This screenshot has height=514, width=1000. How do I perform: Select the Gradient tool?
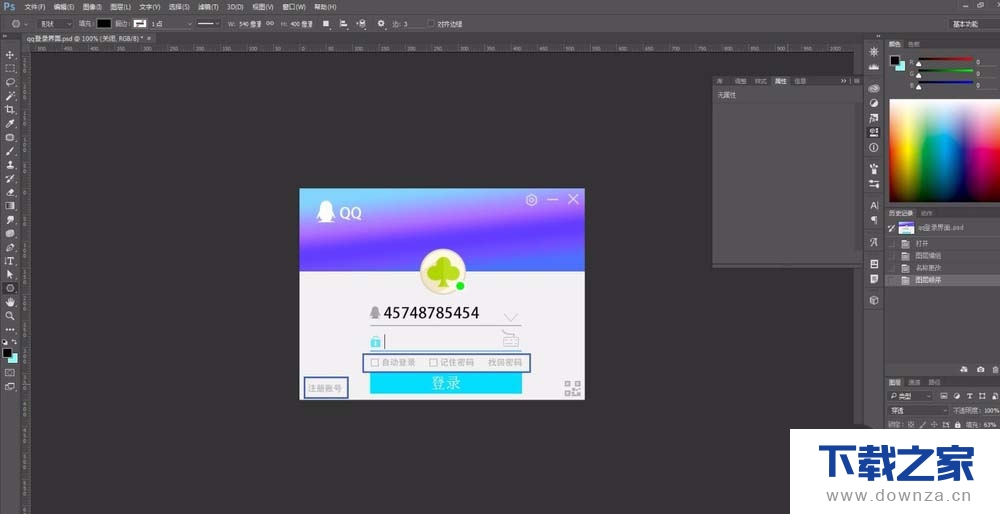point(10,206)
